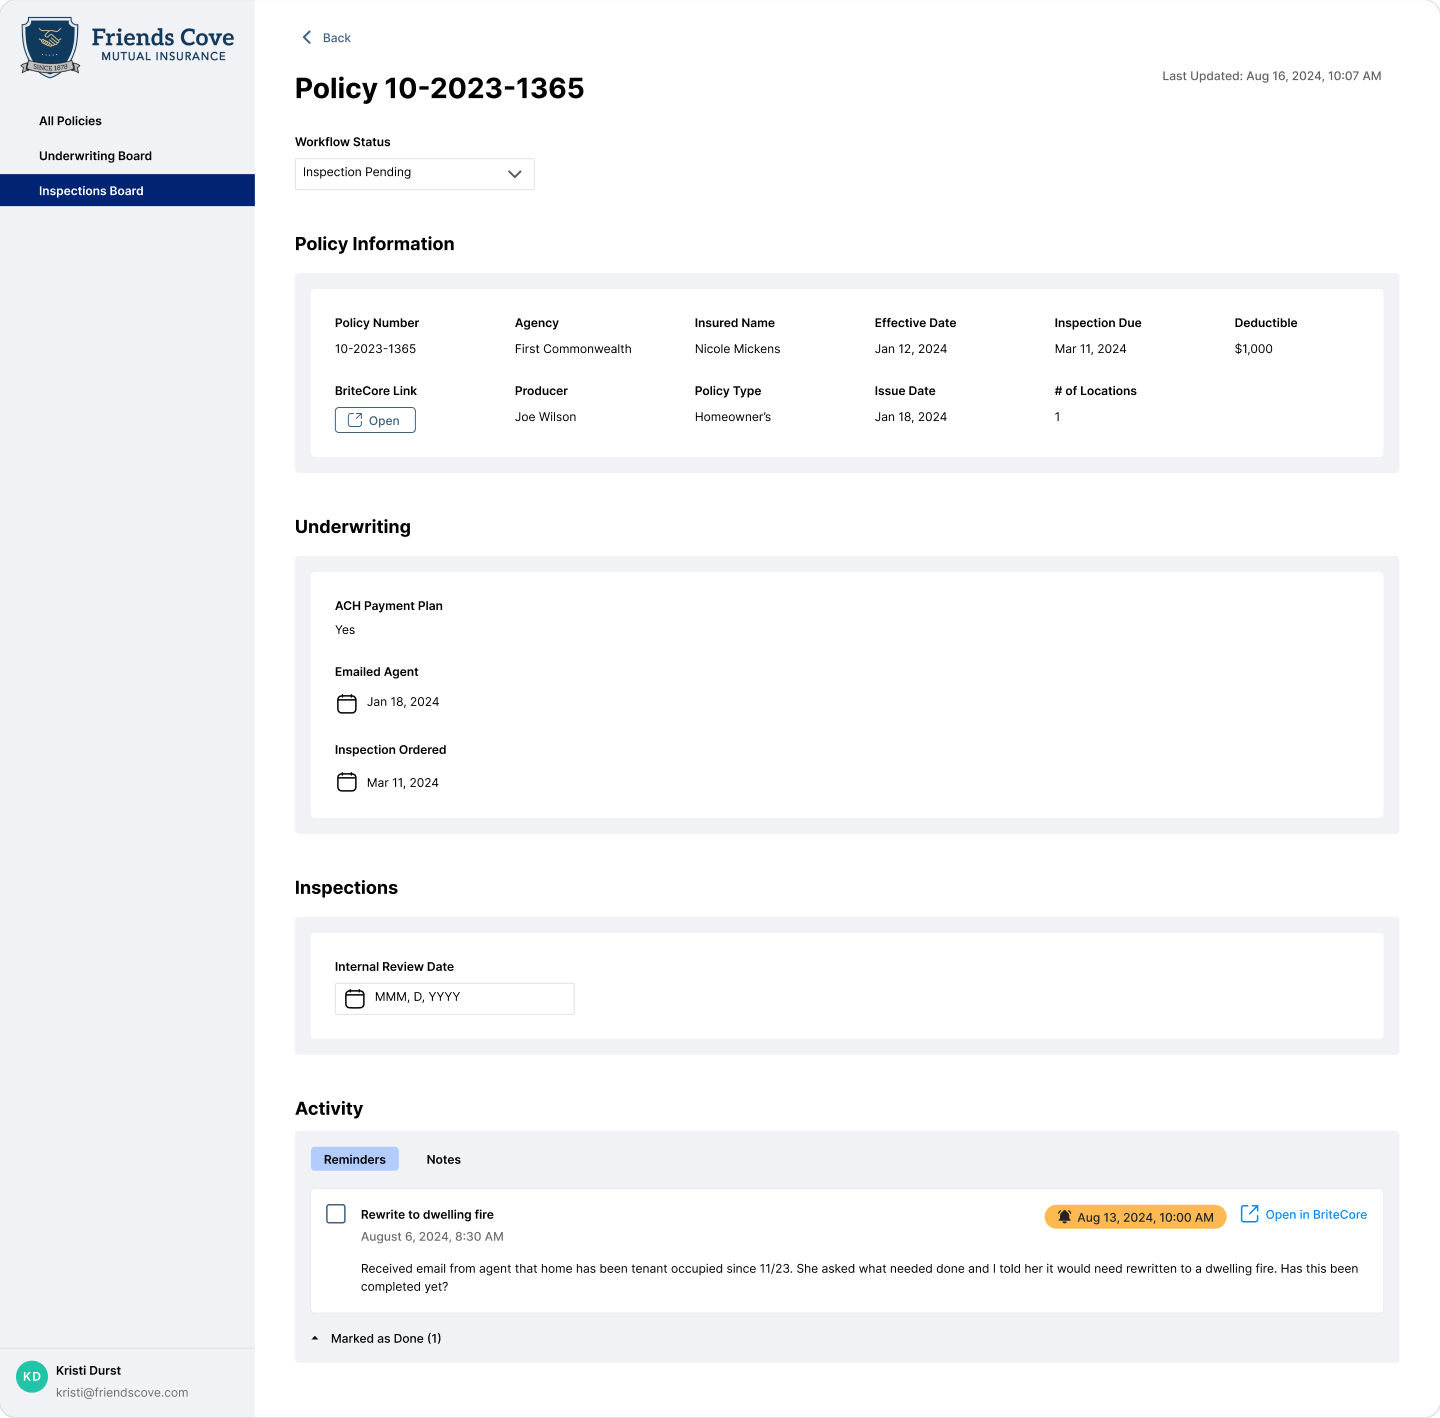Click the Internal Review Date calendar icon
Viewport: 1440px width, 1418px height.
pyautogui.click(x=355, y=998)
